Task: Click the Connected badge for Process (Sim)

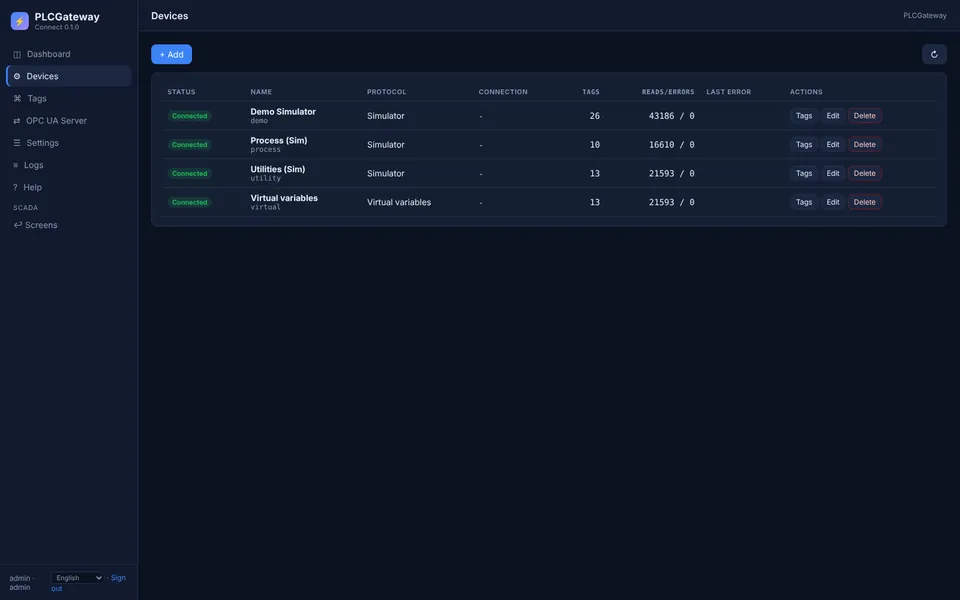Action: point(190,144)
